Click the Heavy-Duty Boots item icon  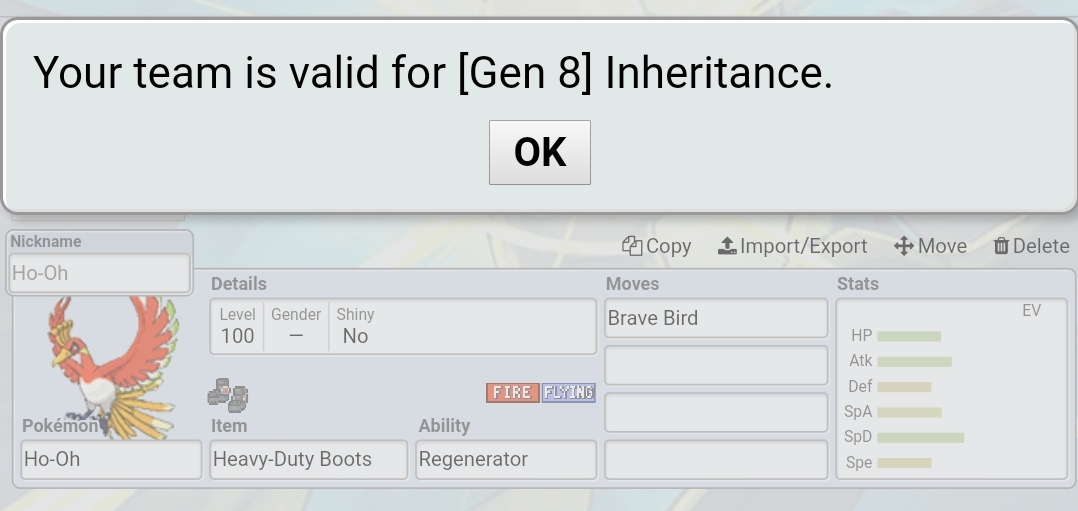coord(228,395)
